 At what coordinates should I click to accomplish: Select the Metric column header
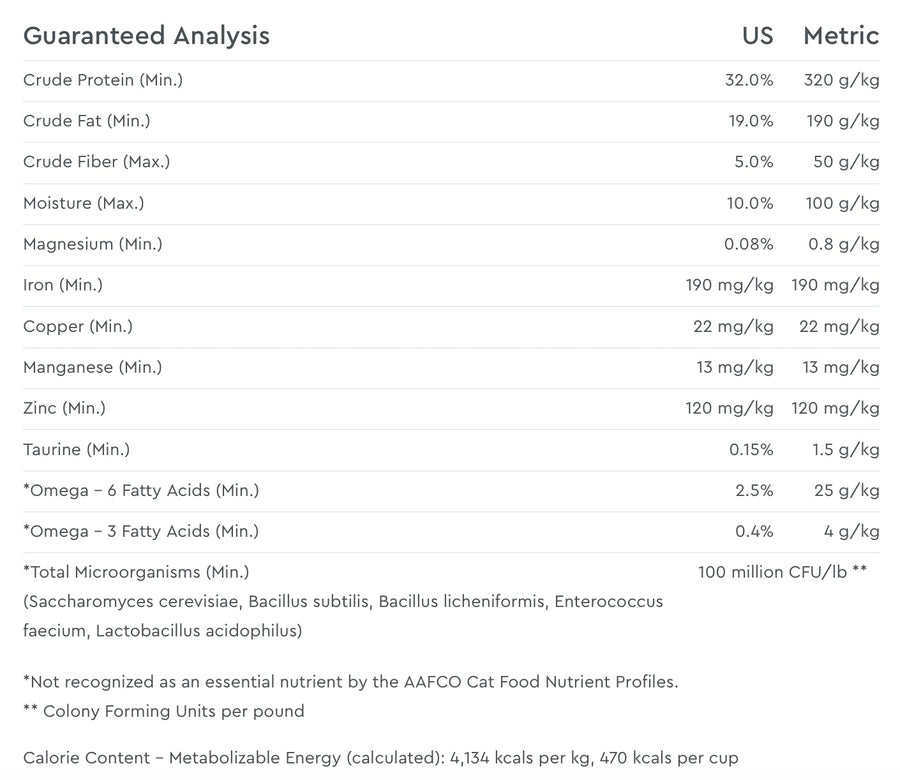click(x=841, y=36)
